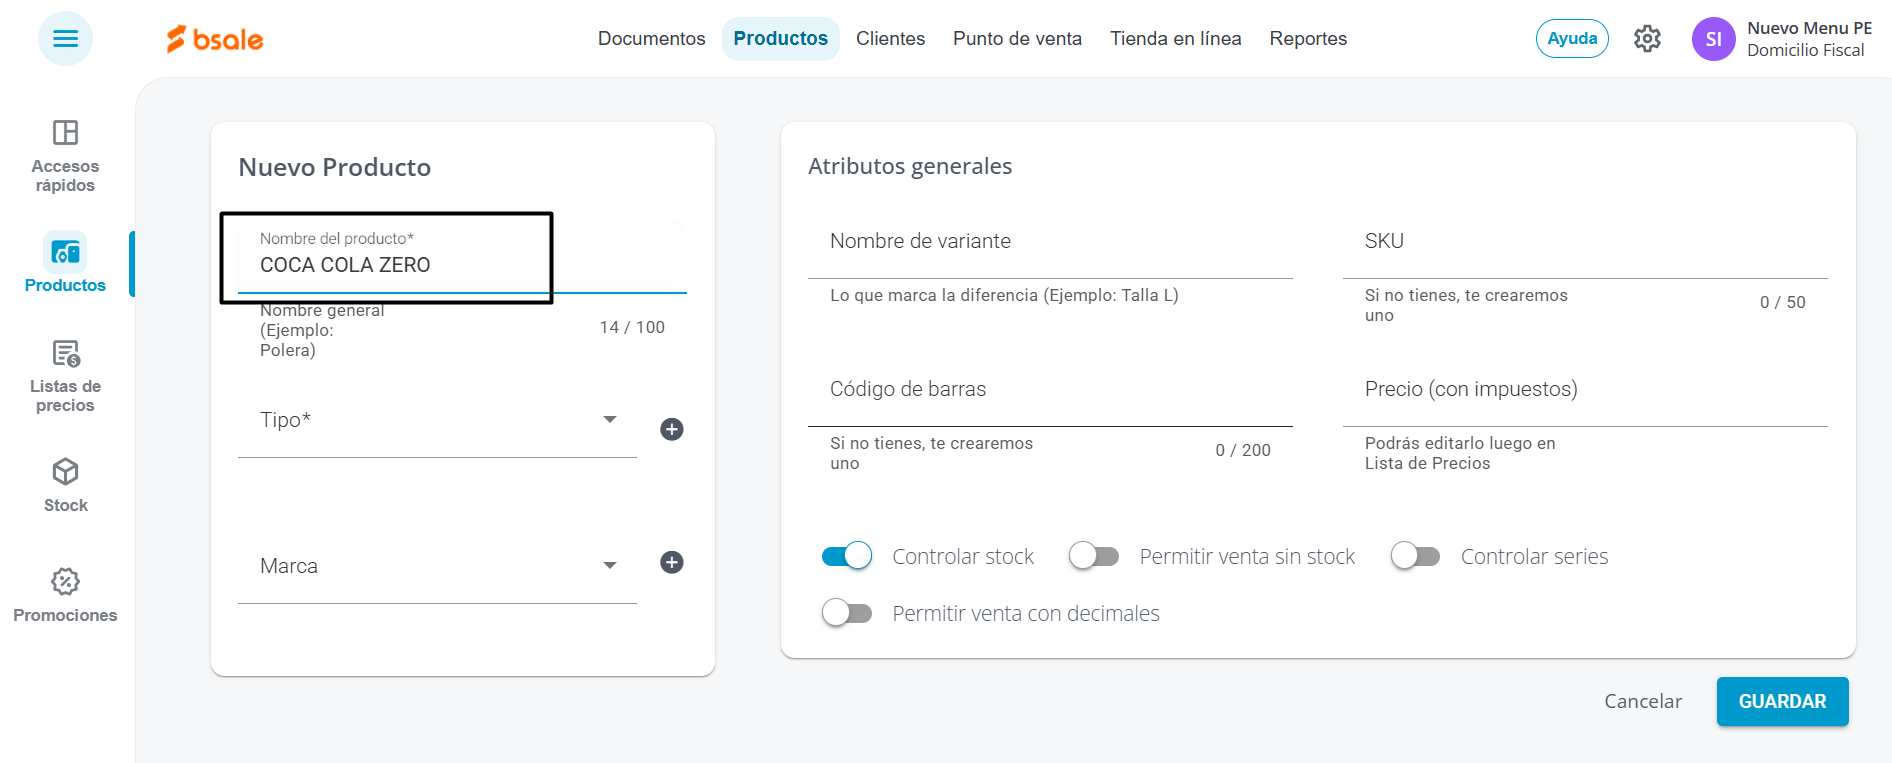Click the Atributos generales heading
1892x763 pixels.
910,166
